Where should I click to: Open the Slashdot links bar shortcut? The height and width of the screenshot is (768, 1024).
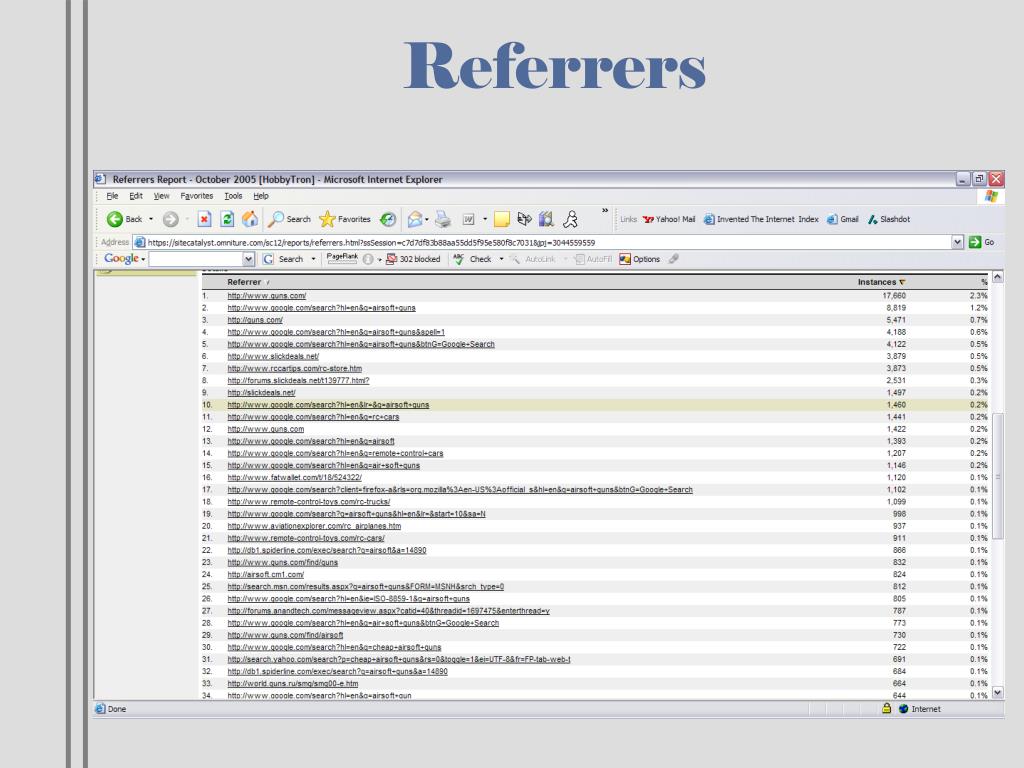(x=889, y=219)
